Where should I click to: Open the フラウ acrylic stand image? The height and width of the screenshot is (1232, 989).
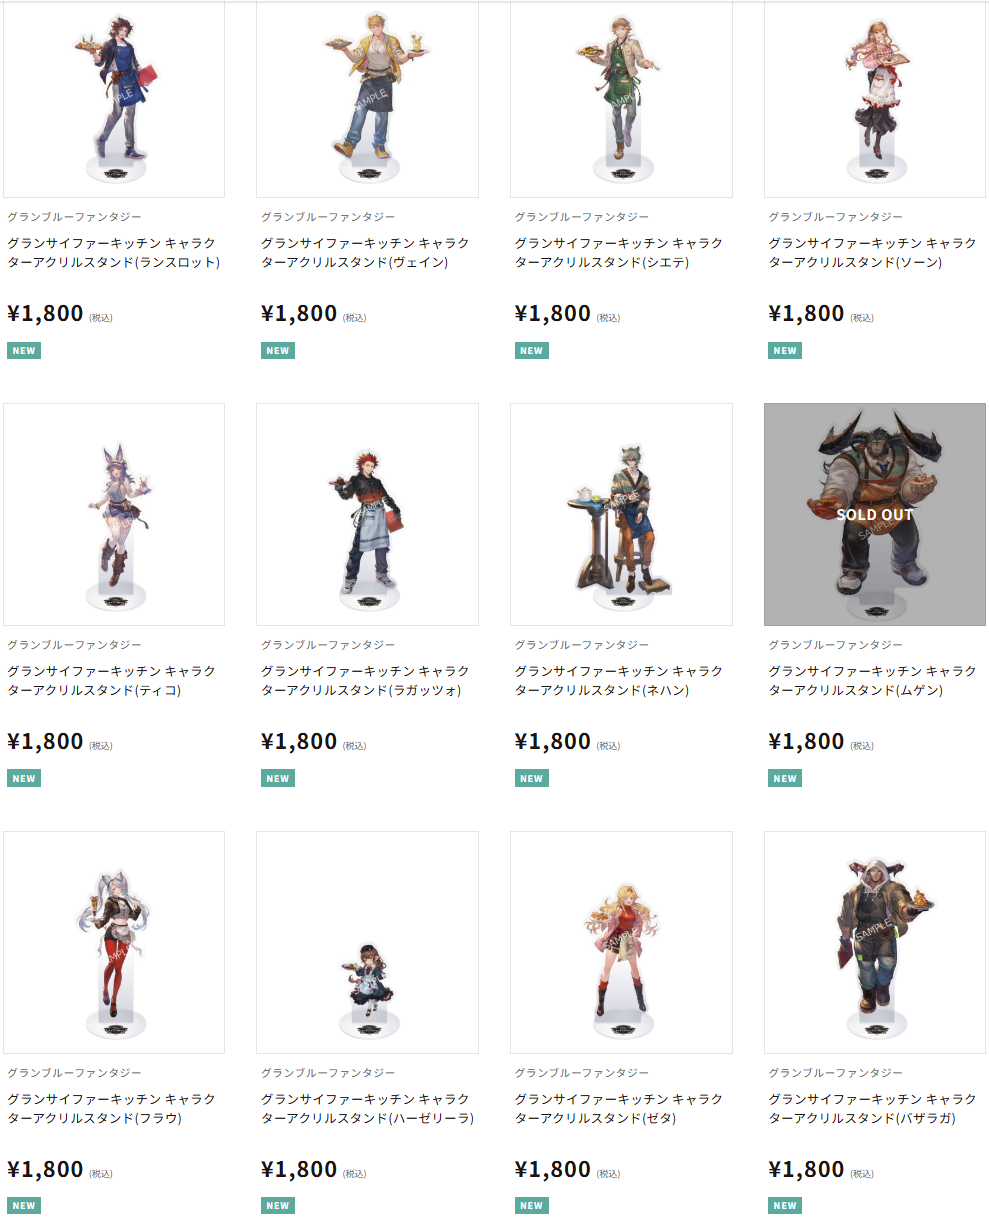pos(114,942)
